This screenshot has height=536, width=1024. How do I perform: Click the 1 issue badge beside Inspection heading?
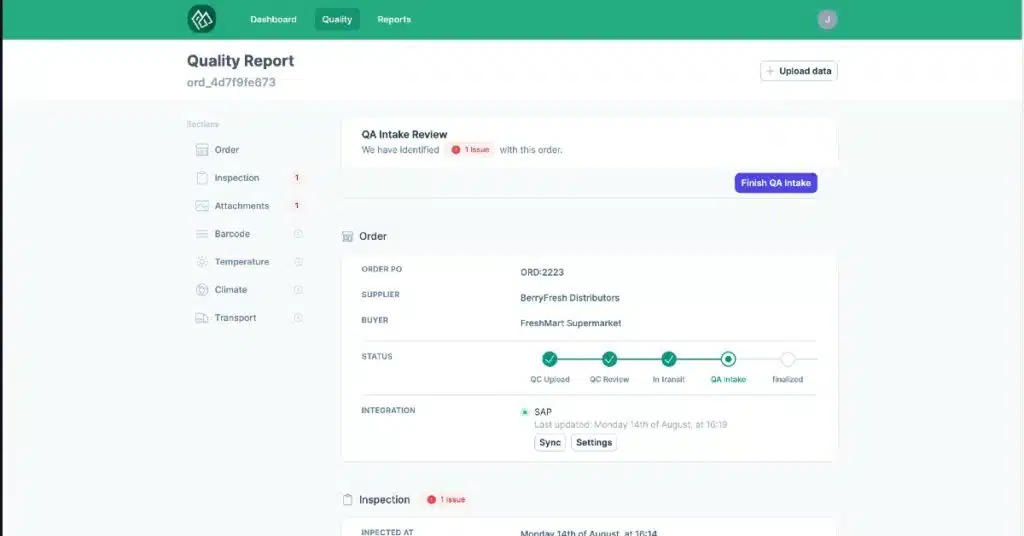(x=446, y=499)
